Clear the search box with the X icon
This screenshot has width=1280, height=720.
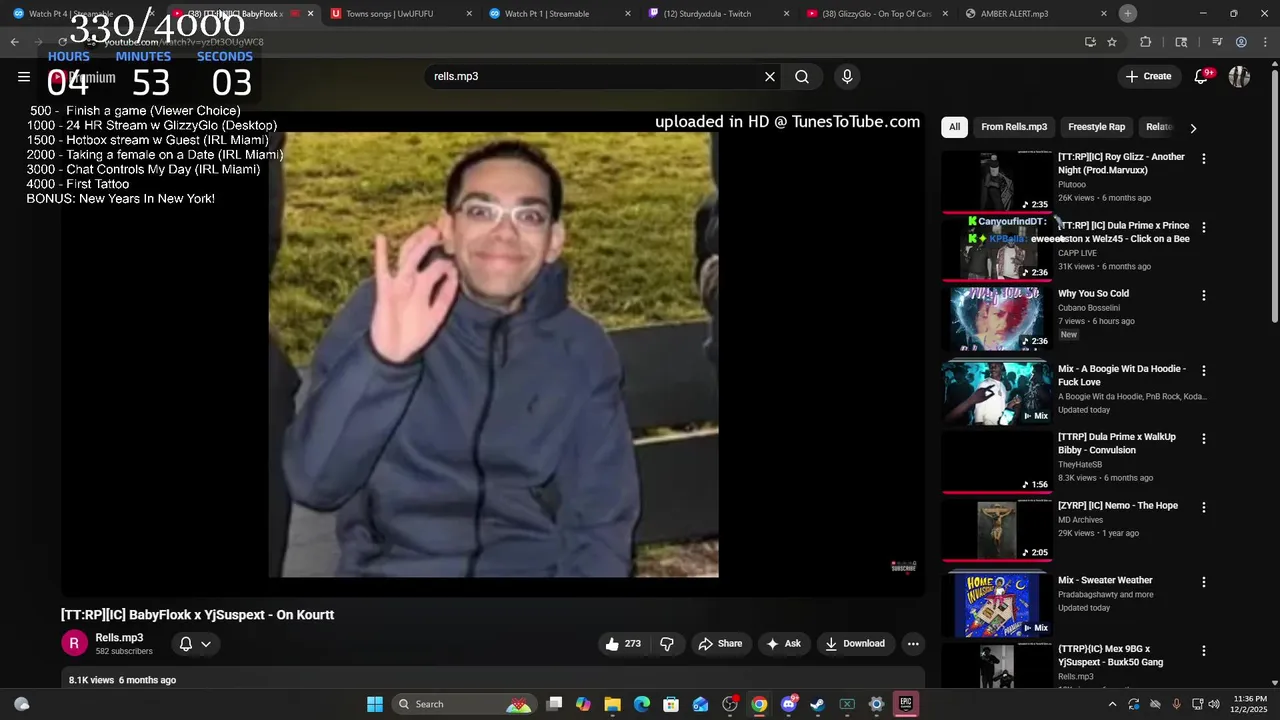click(x=770, y=77)
